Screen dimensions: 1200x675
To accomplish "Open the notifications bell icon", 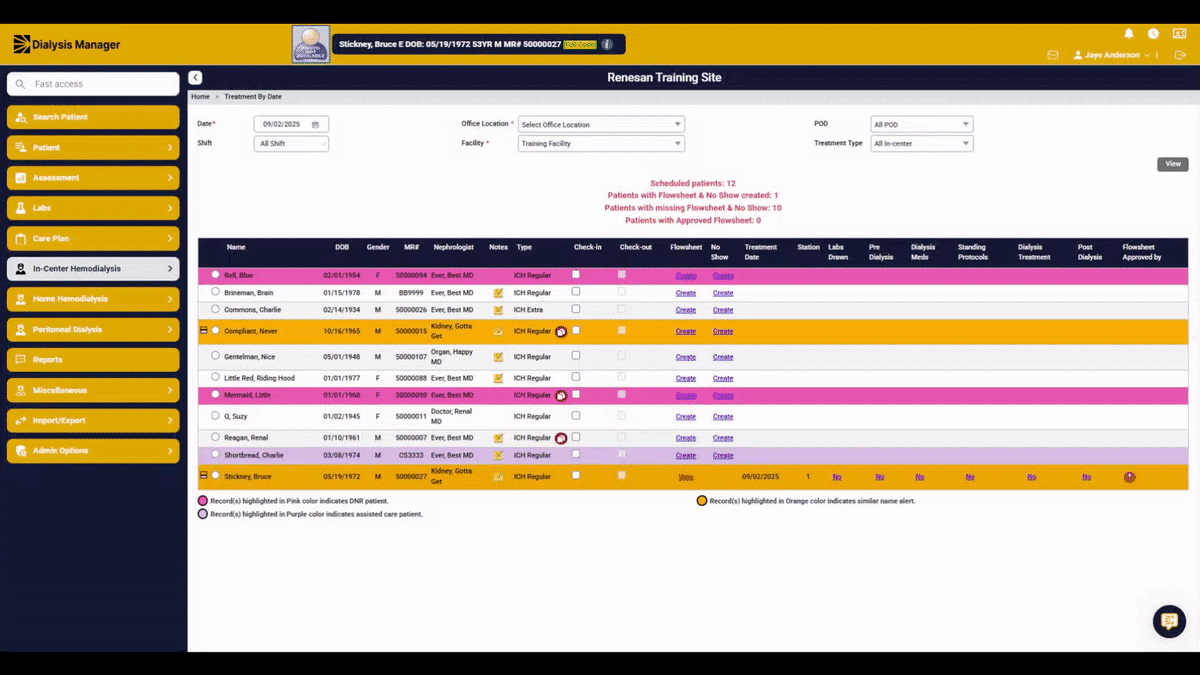I will (1129, 34).
